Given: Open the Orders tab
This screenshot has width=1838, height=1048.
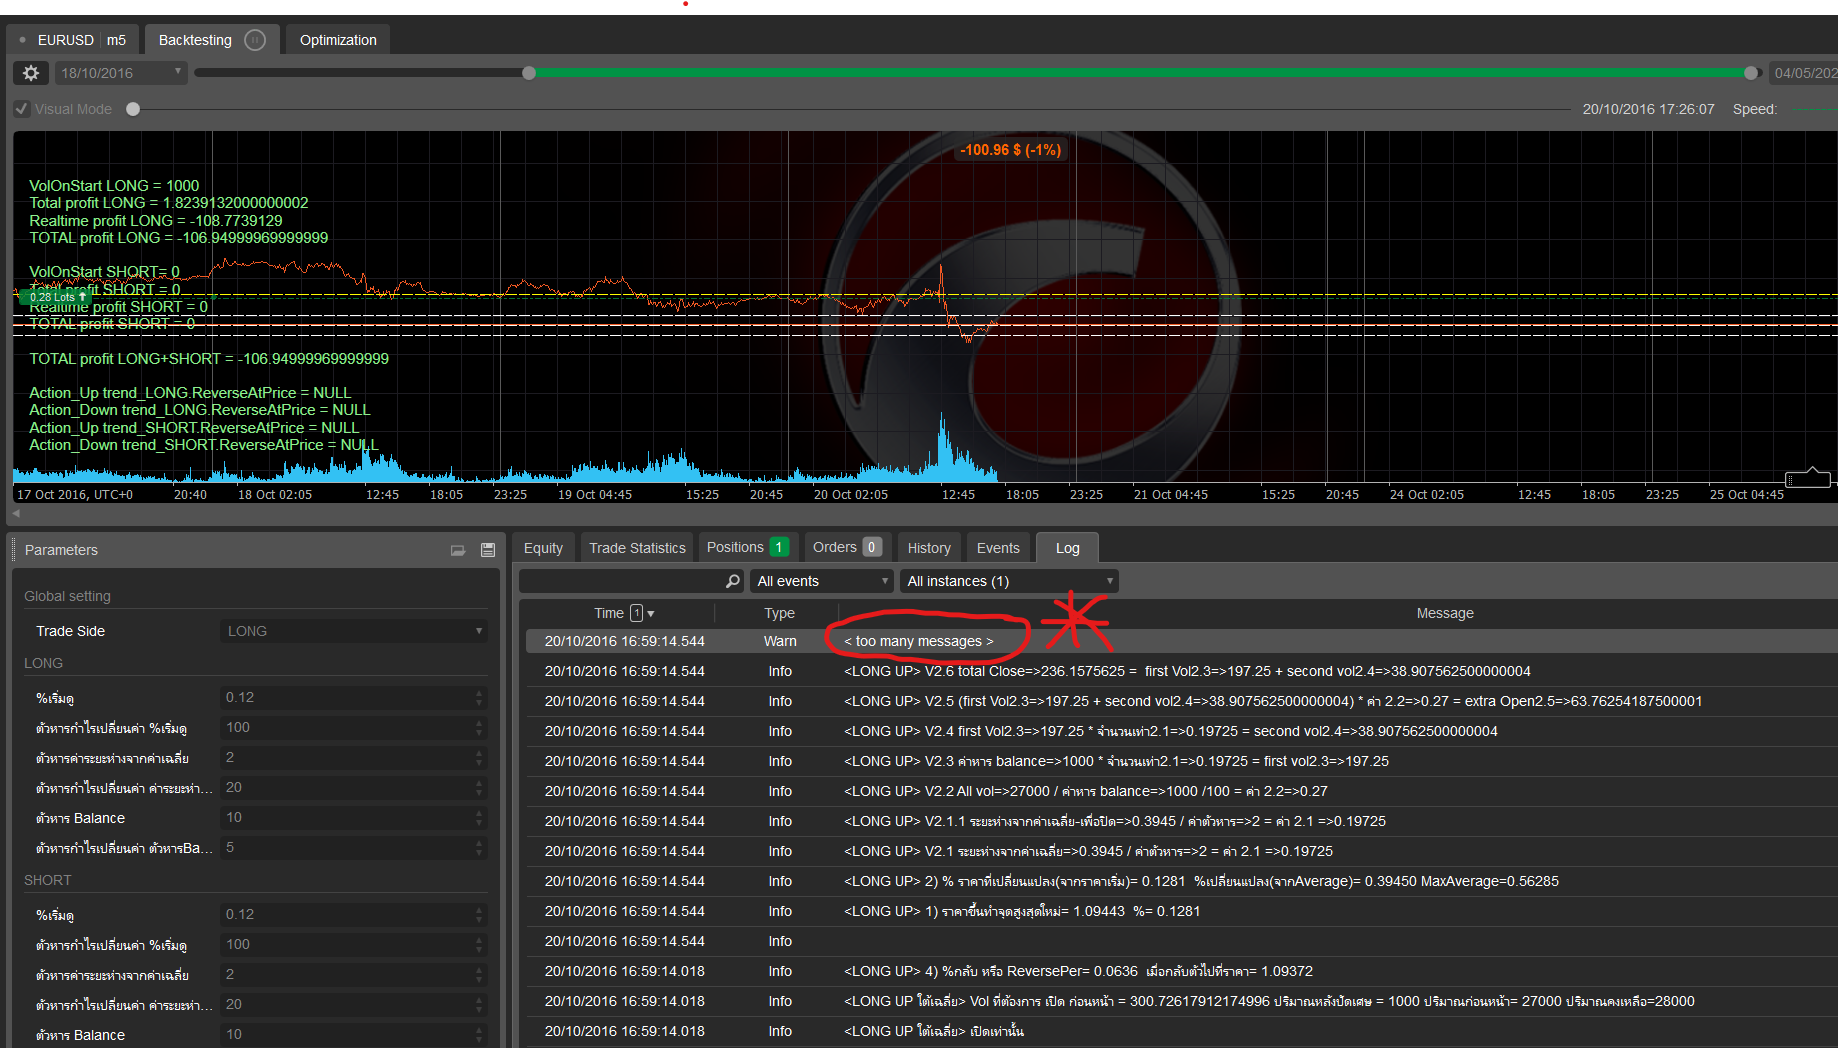Looking at the screenshot, I should pyautogui.click(x=846, y=547).
